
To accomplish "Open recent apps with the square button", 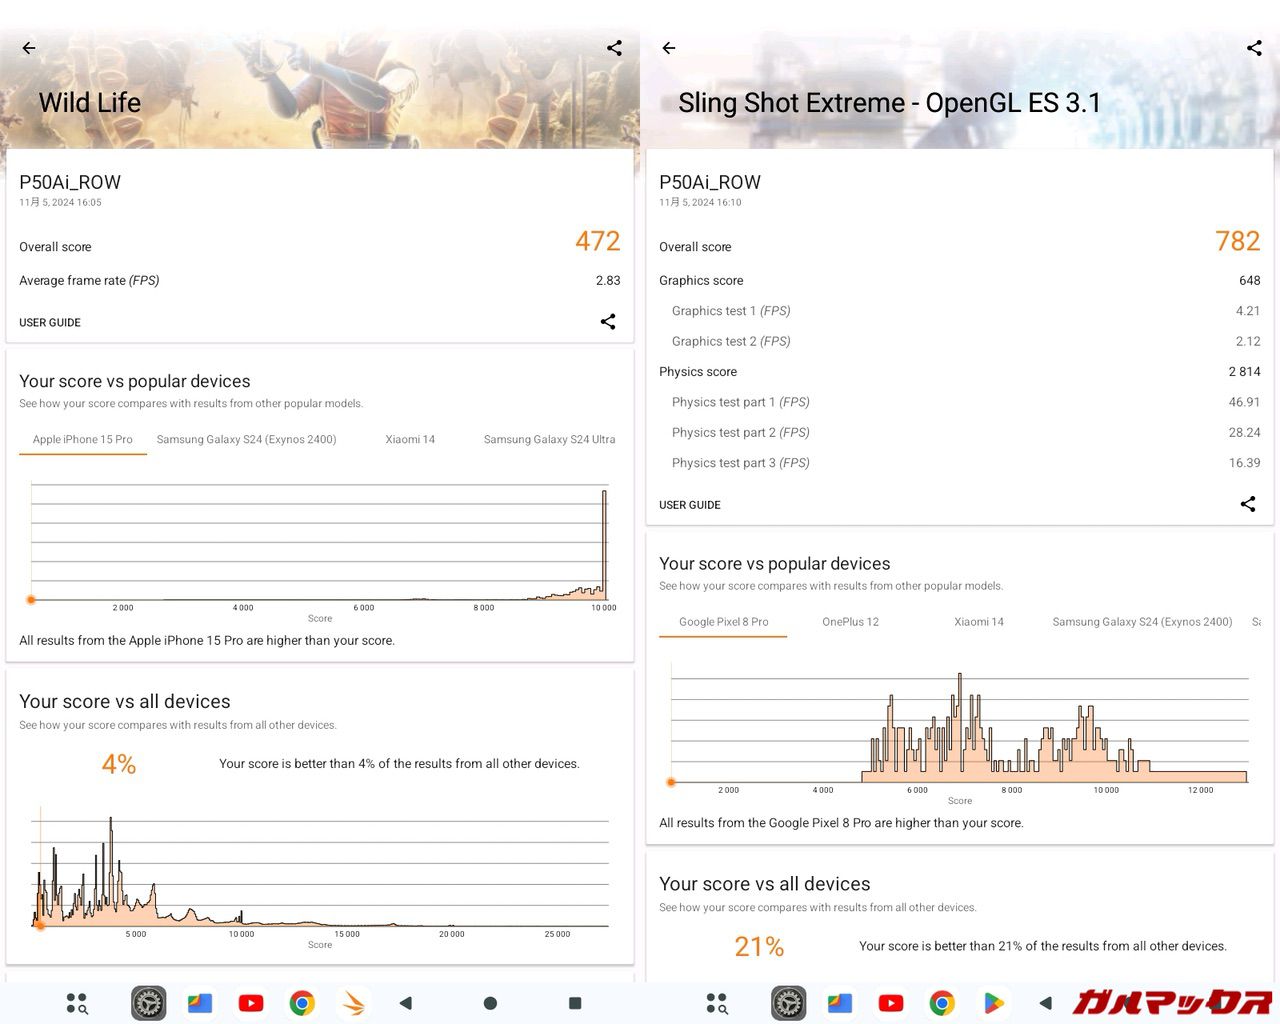I will pos(575,1003).
